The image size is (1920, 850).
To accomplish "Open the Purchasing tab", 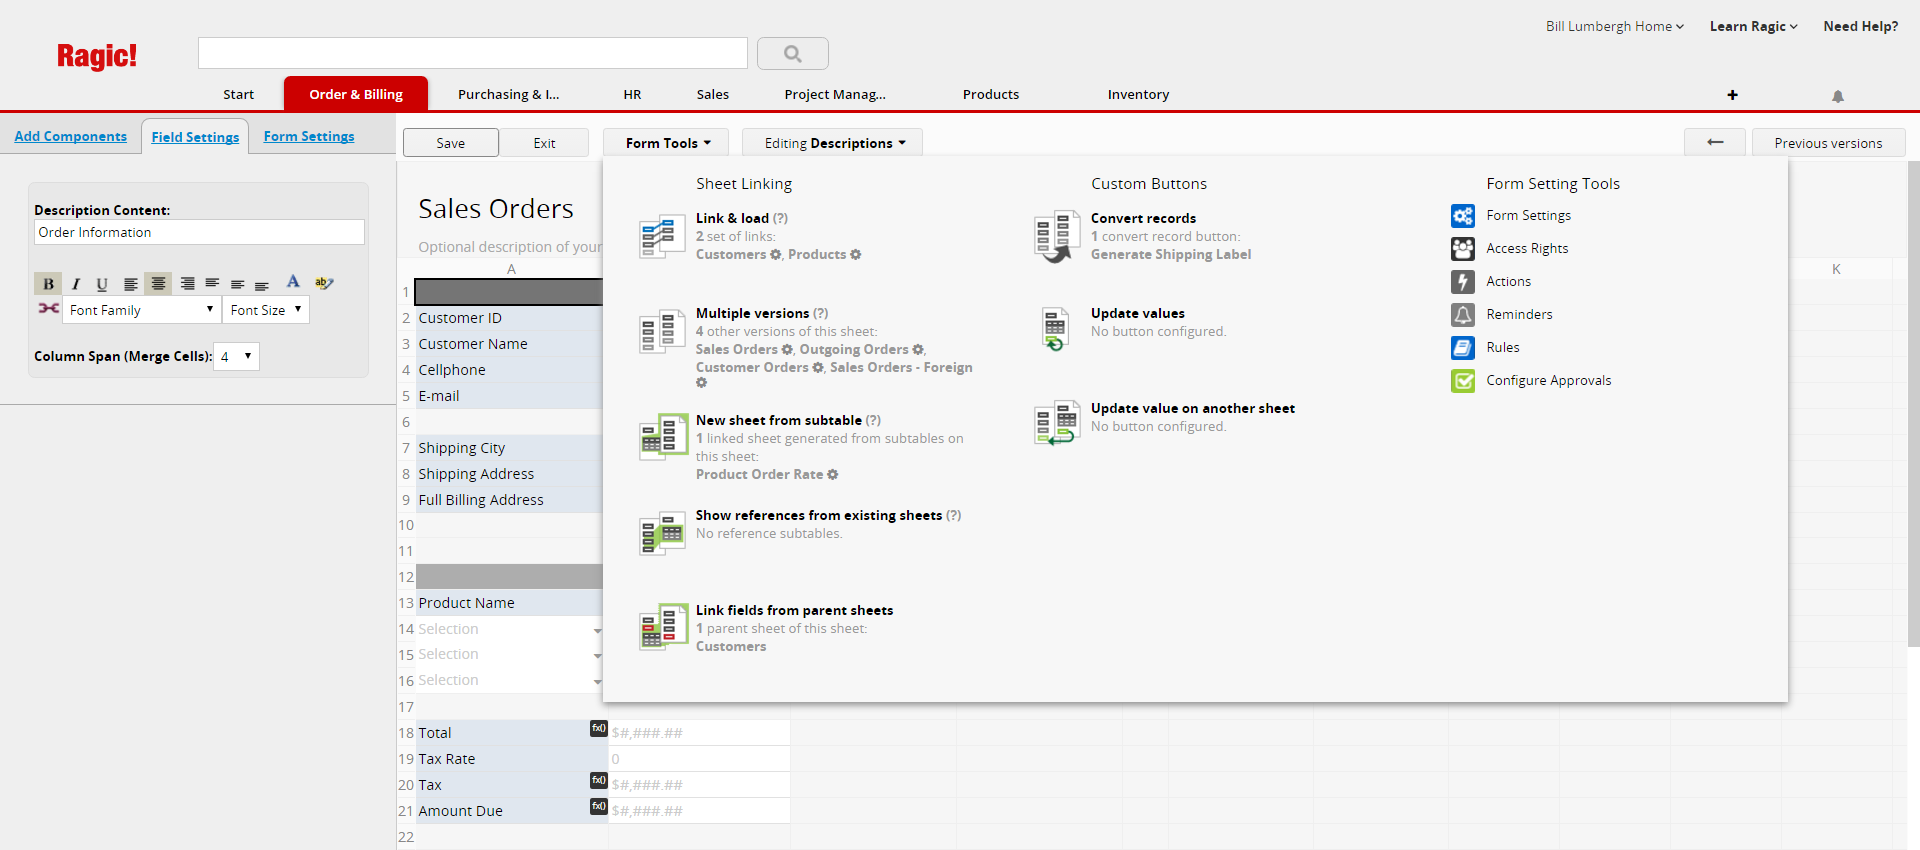I will pyautogui.click(x=509, y=94).
